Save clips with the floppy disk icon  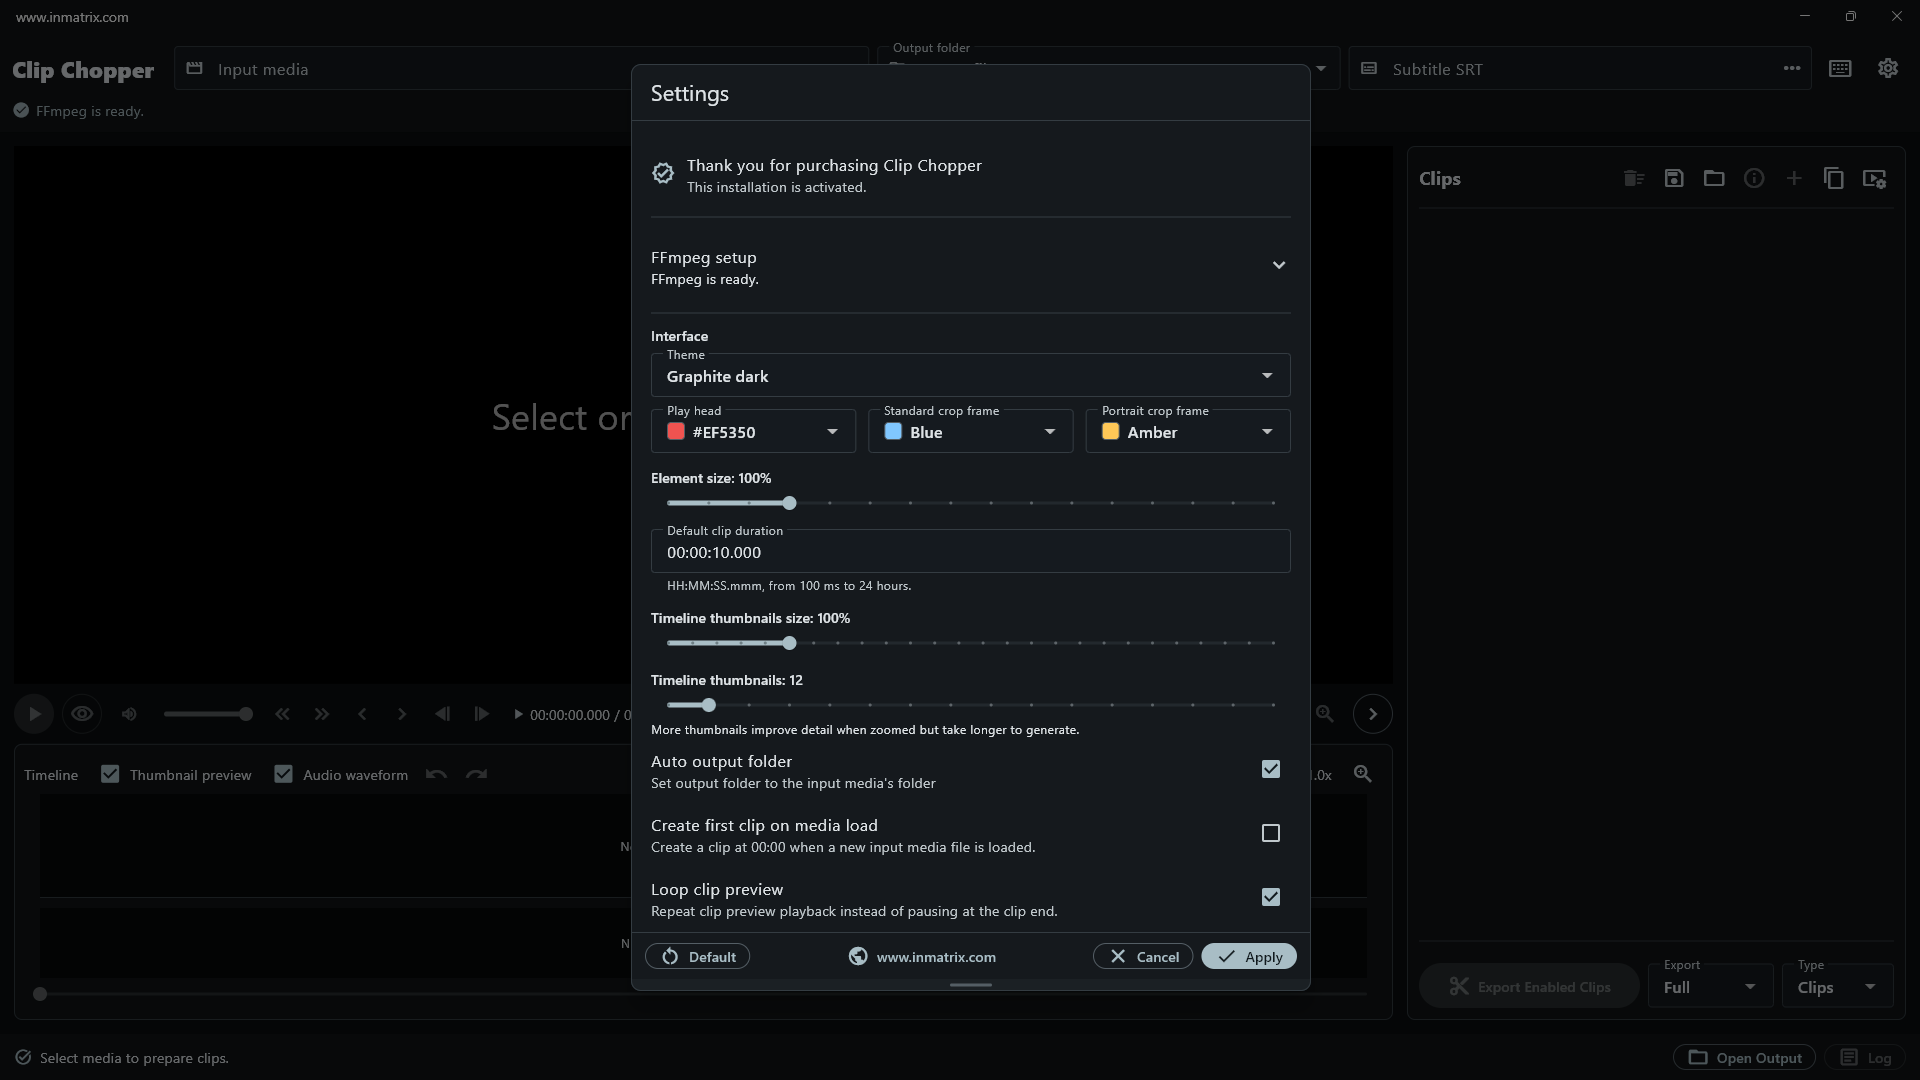1674,178
